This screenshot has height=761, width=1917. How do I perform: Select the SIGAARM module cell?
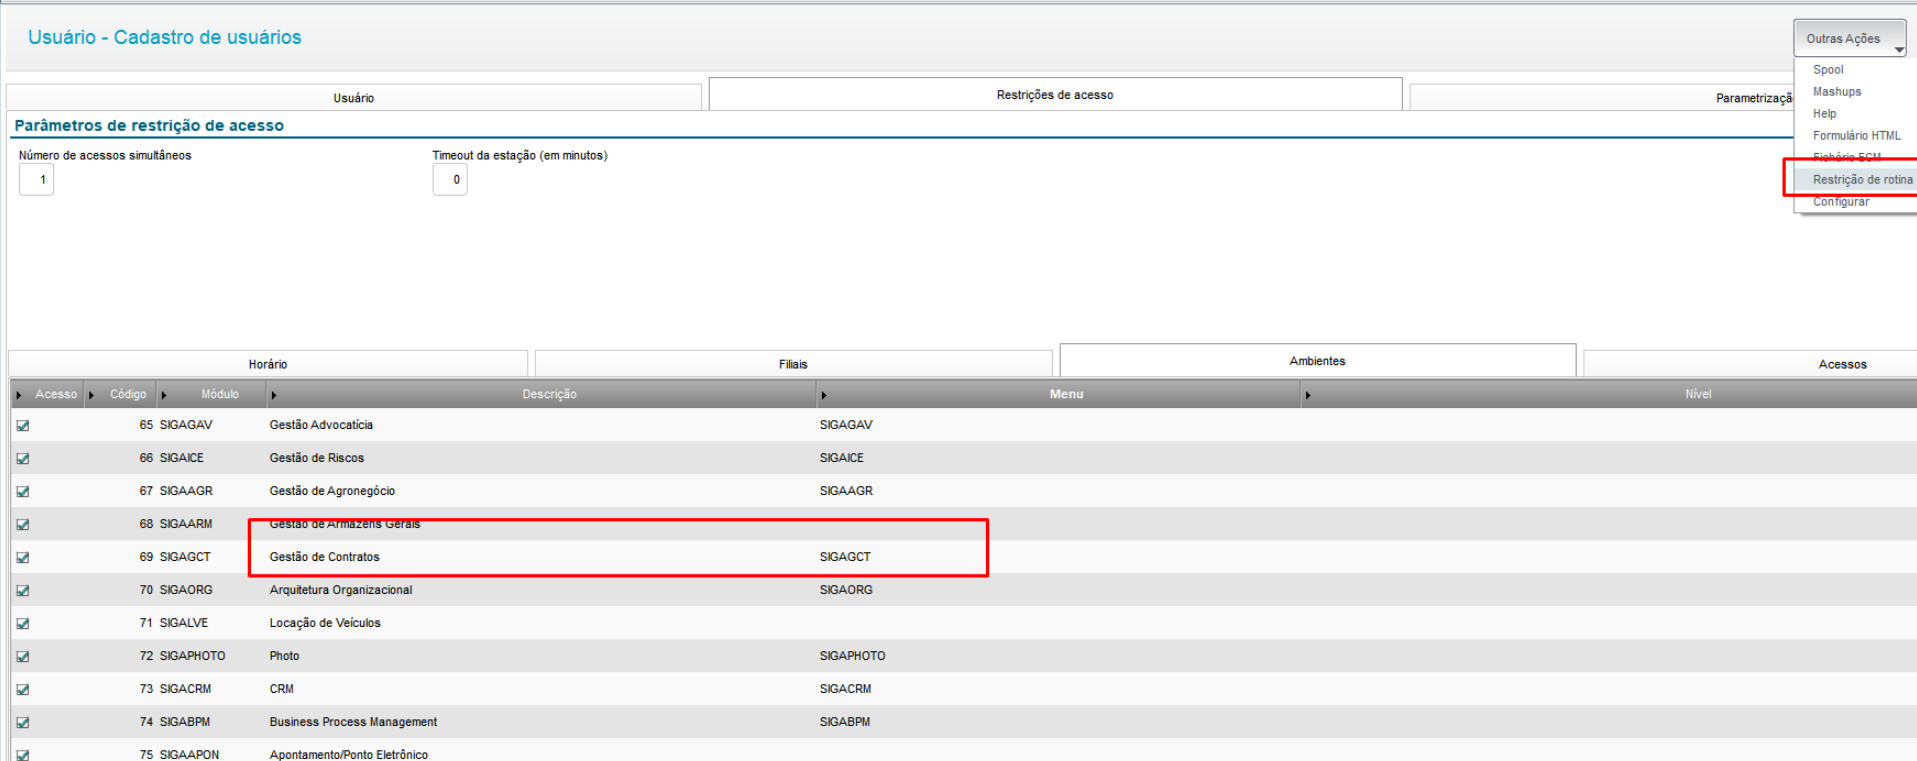point(186,524)
